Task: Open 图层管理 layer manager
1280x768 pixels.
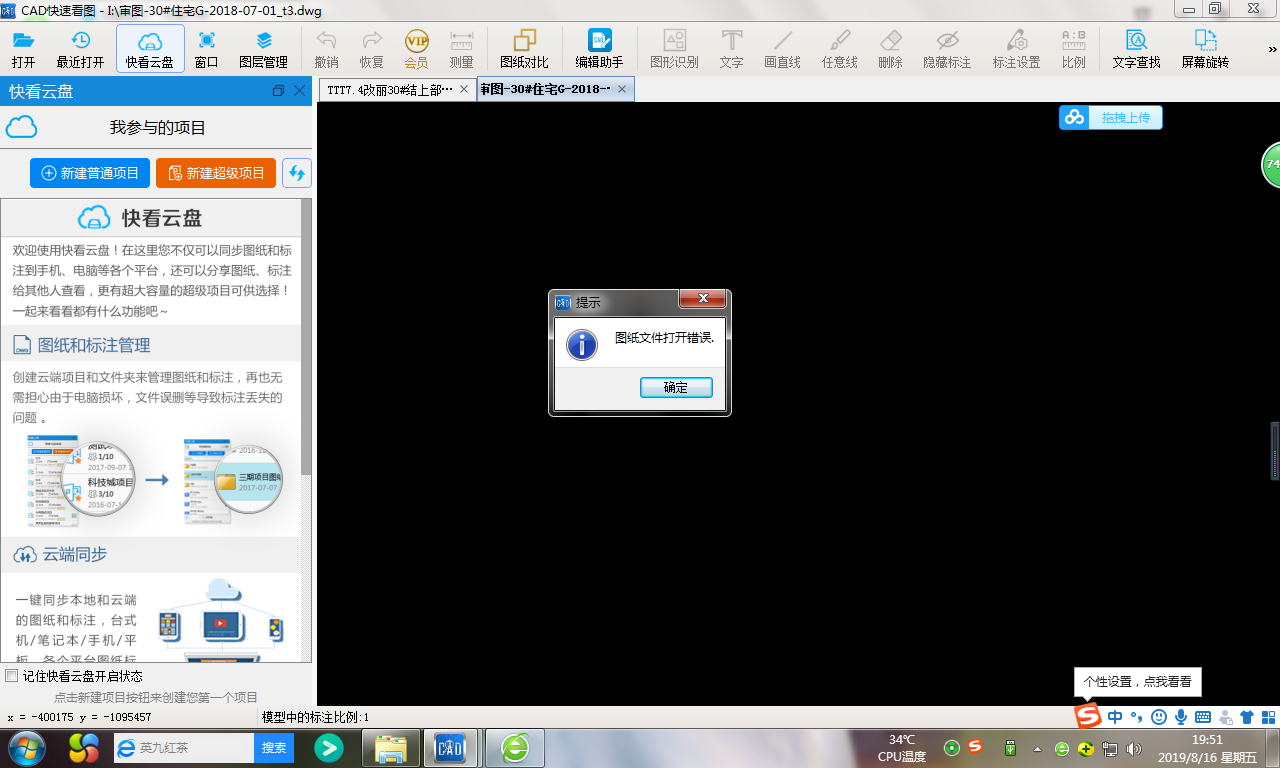Action: [263, 49]
